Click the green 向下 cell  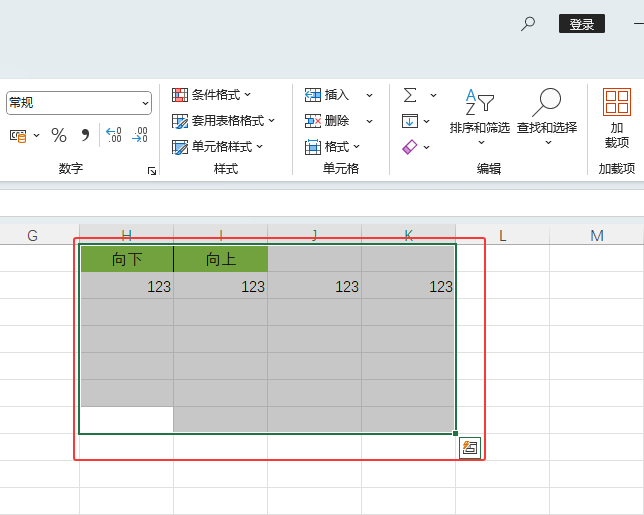tap(126, 259)
